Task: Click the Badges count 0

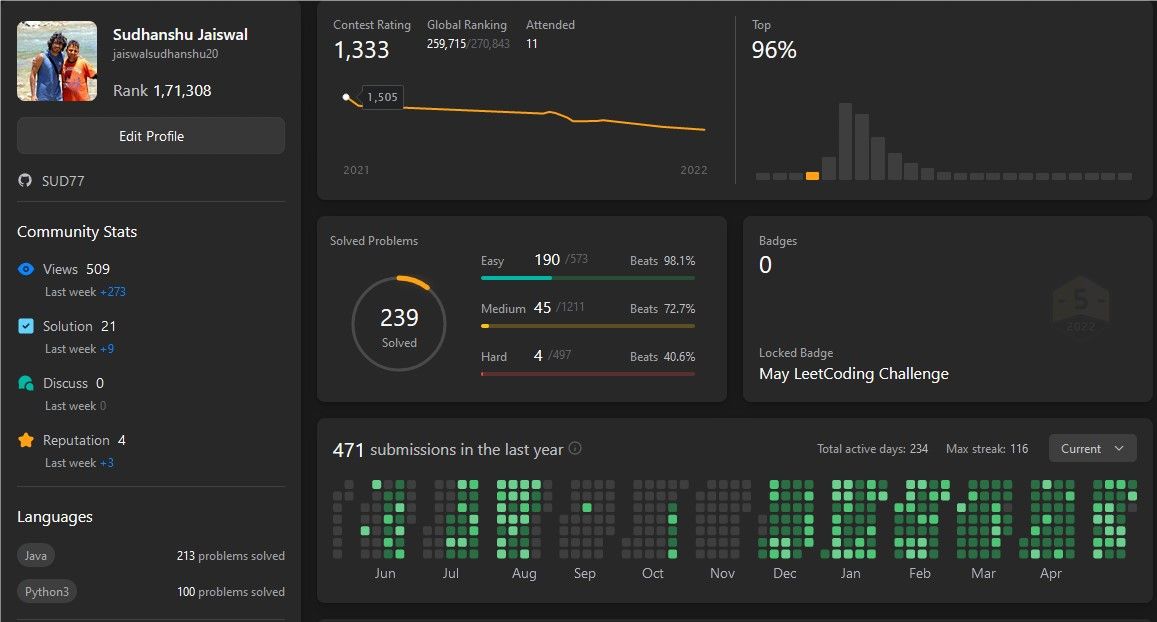Action: (x=765, y=264)
